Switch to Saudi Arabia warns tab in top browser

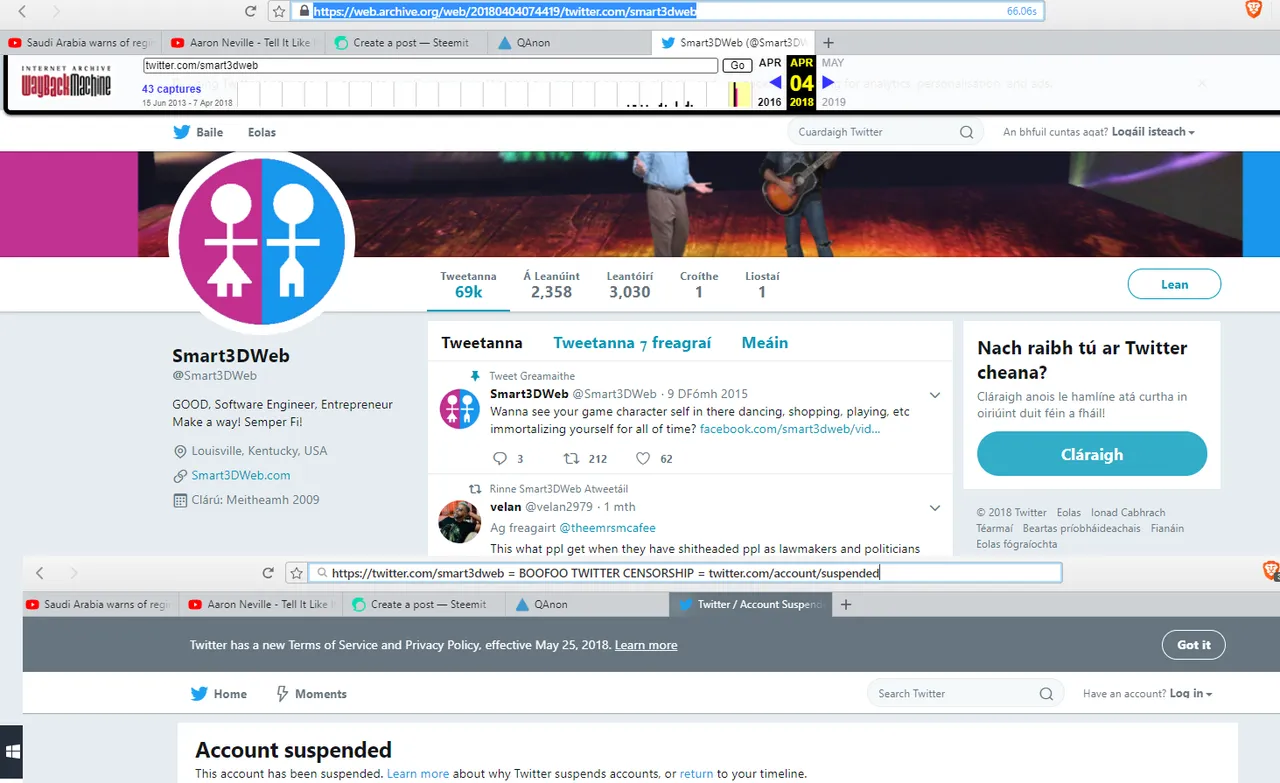(81, 43)
